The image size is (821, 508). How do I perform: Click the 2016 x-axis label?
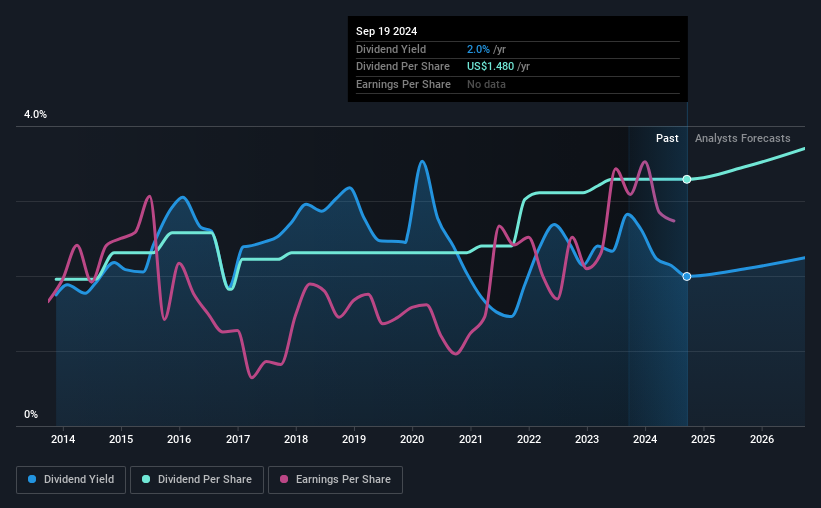179,439
